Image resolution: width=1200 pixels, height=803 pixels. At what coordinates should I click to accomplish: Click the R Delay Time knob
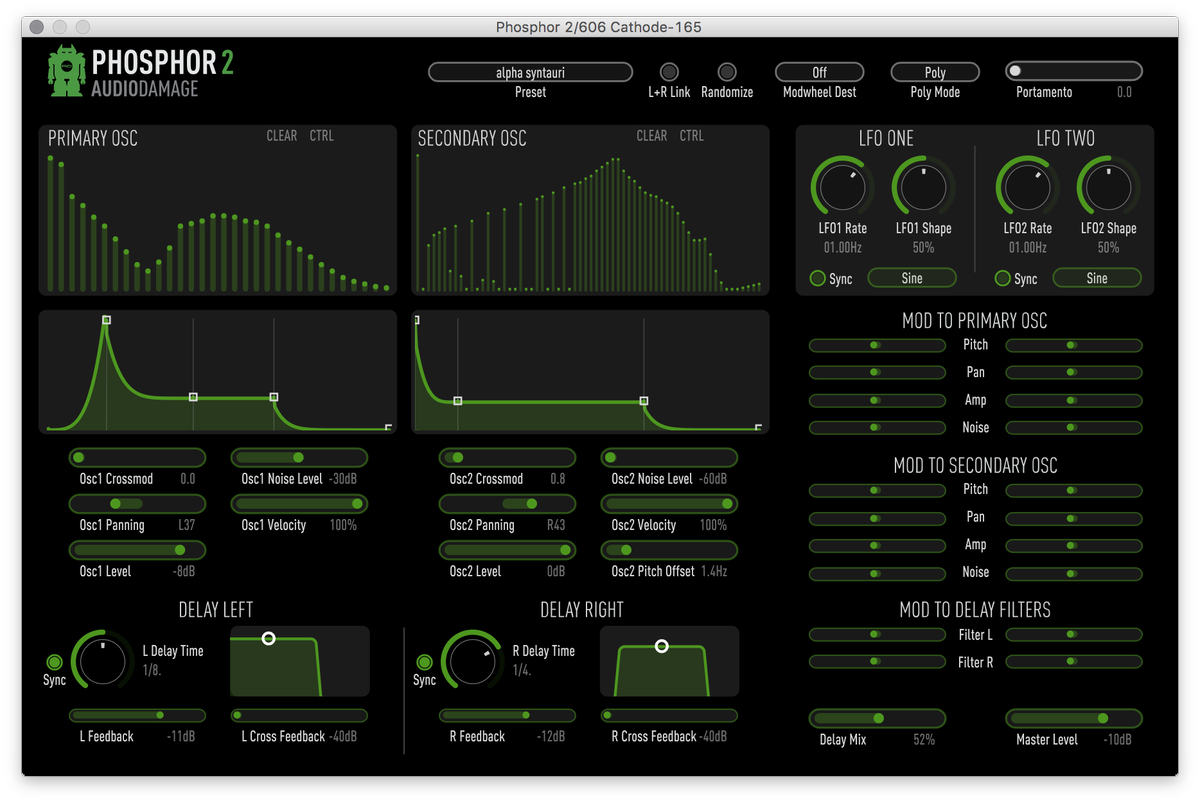coord(472,661)
